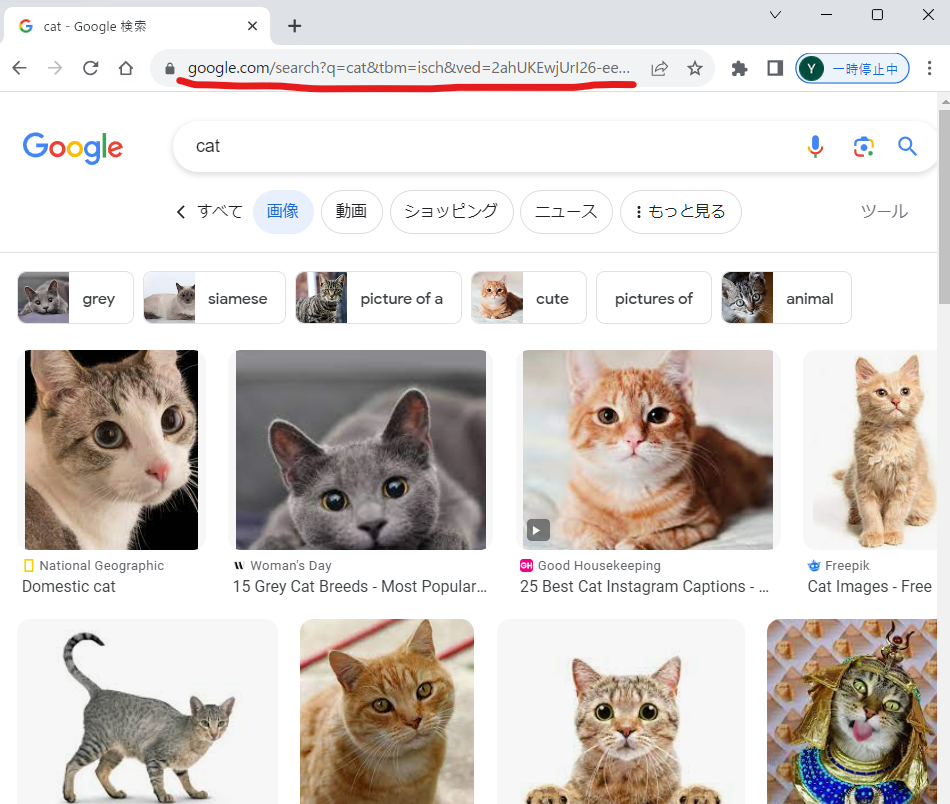Open Google Lens image search
This screenshot has width=950, height=804.
pyautogui.click(x=863, y=147)
